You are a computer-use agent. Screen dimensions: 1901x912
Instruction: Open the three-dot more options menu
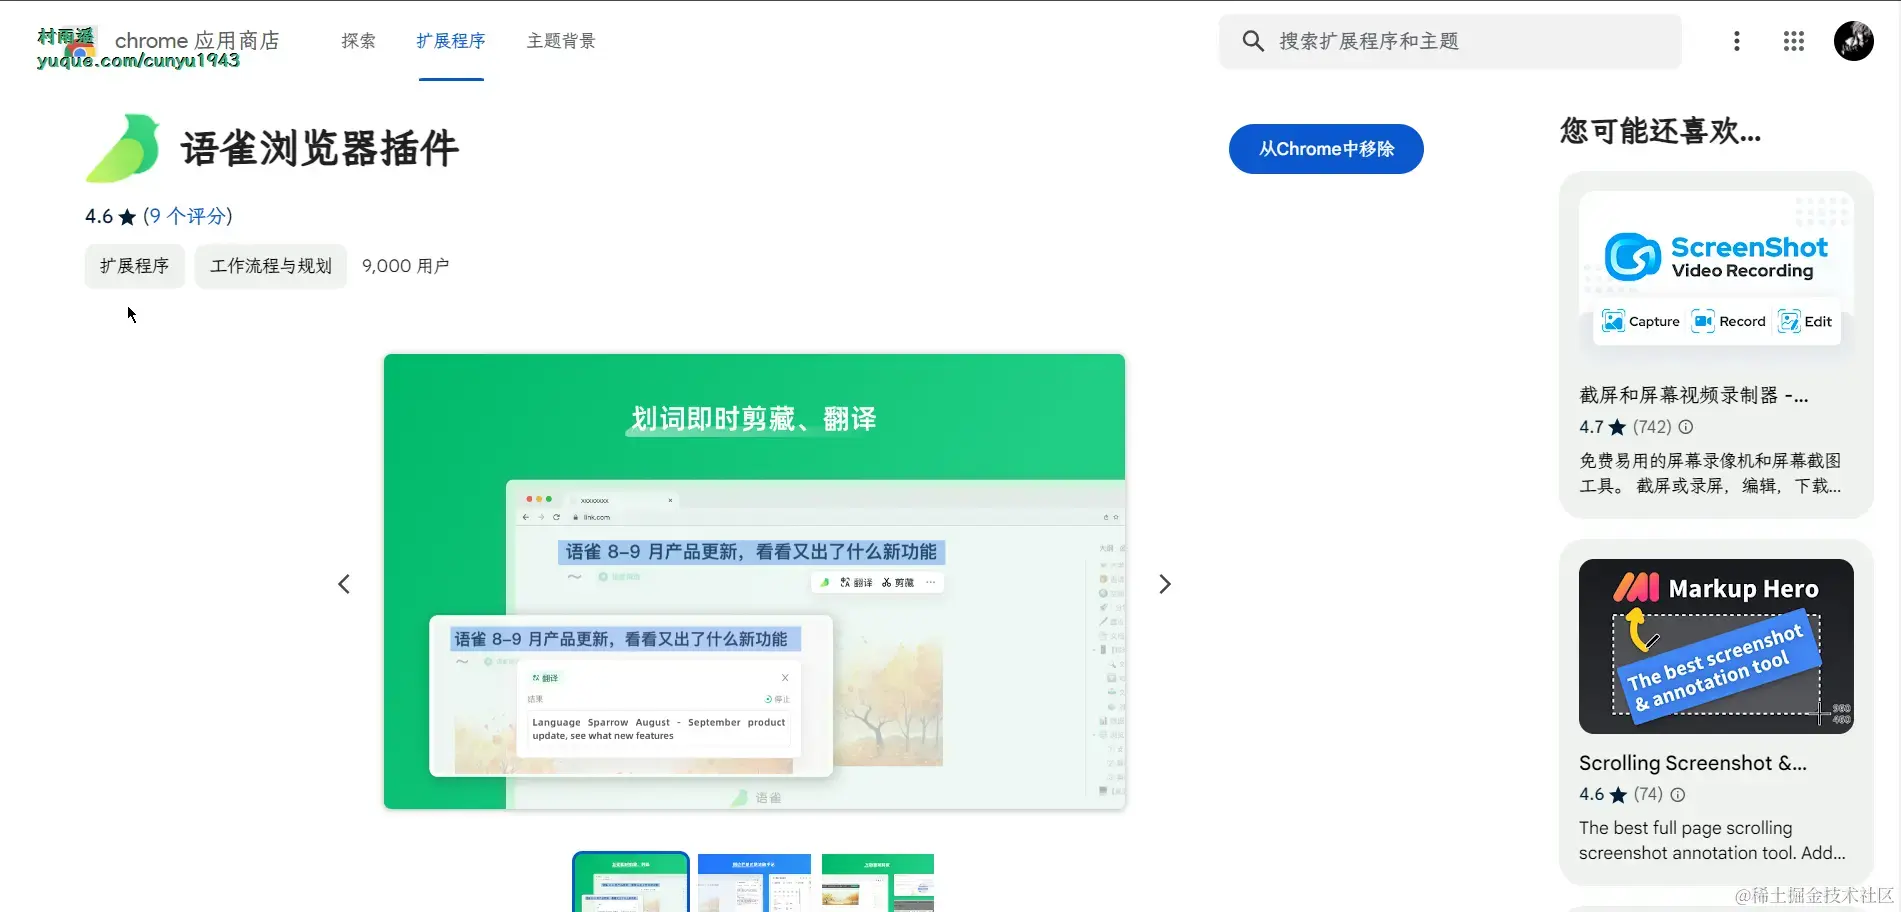point(1737,41)
